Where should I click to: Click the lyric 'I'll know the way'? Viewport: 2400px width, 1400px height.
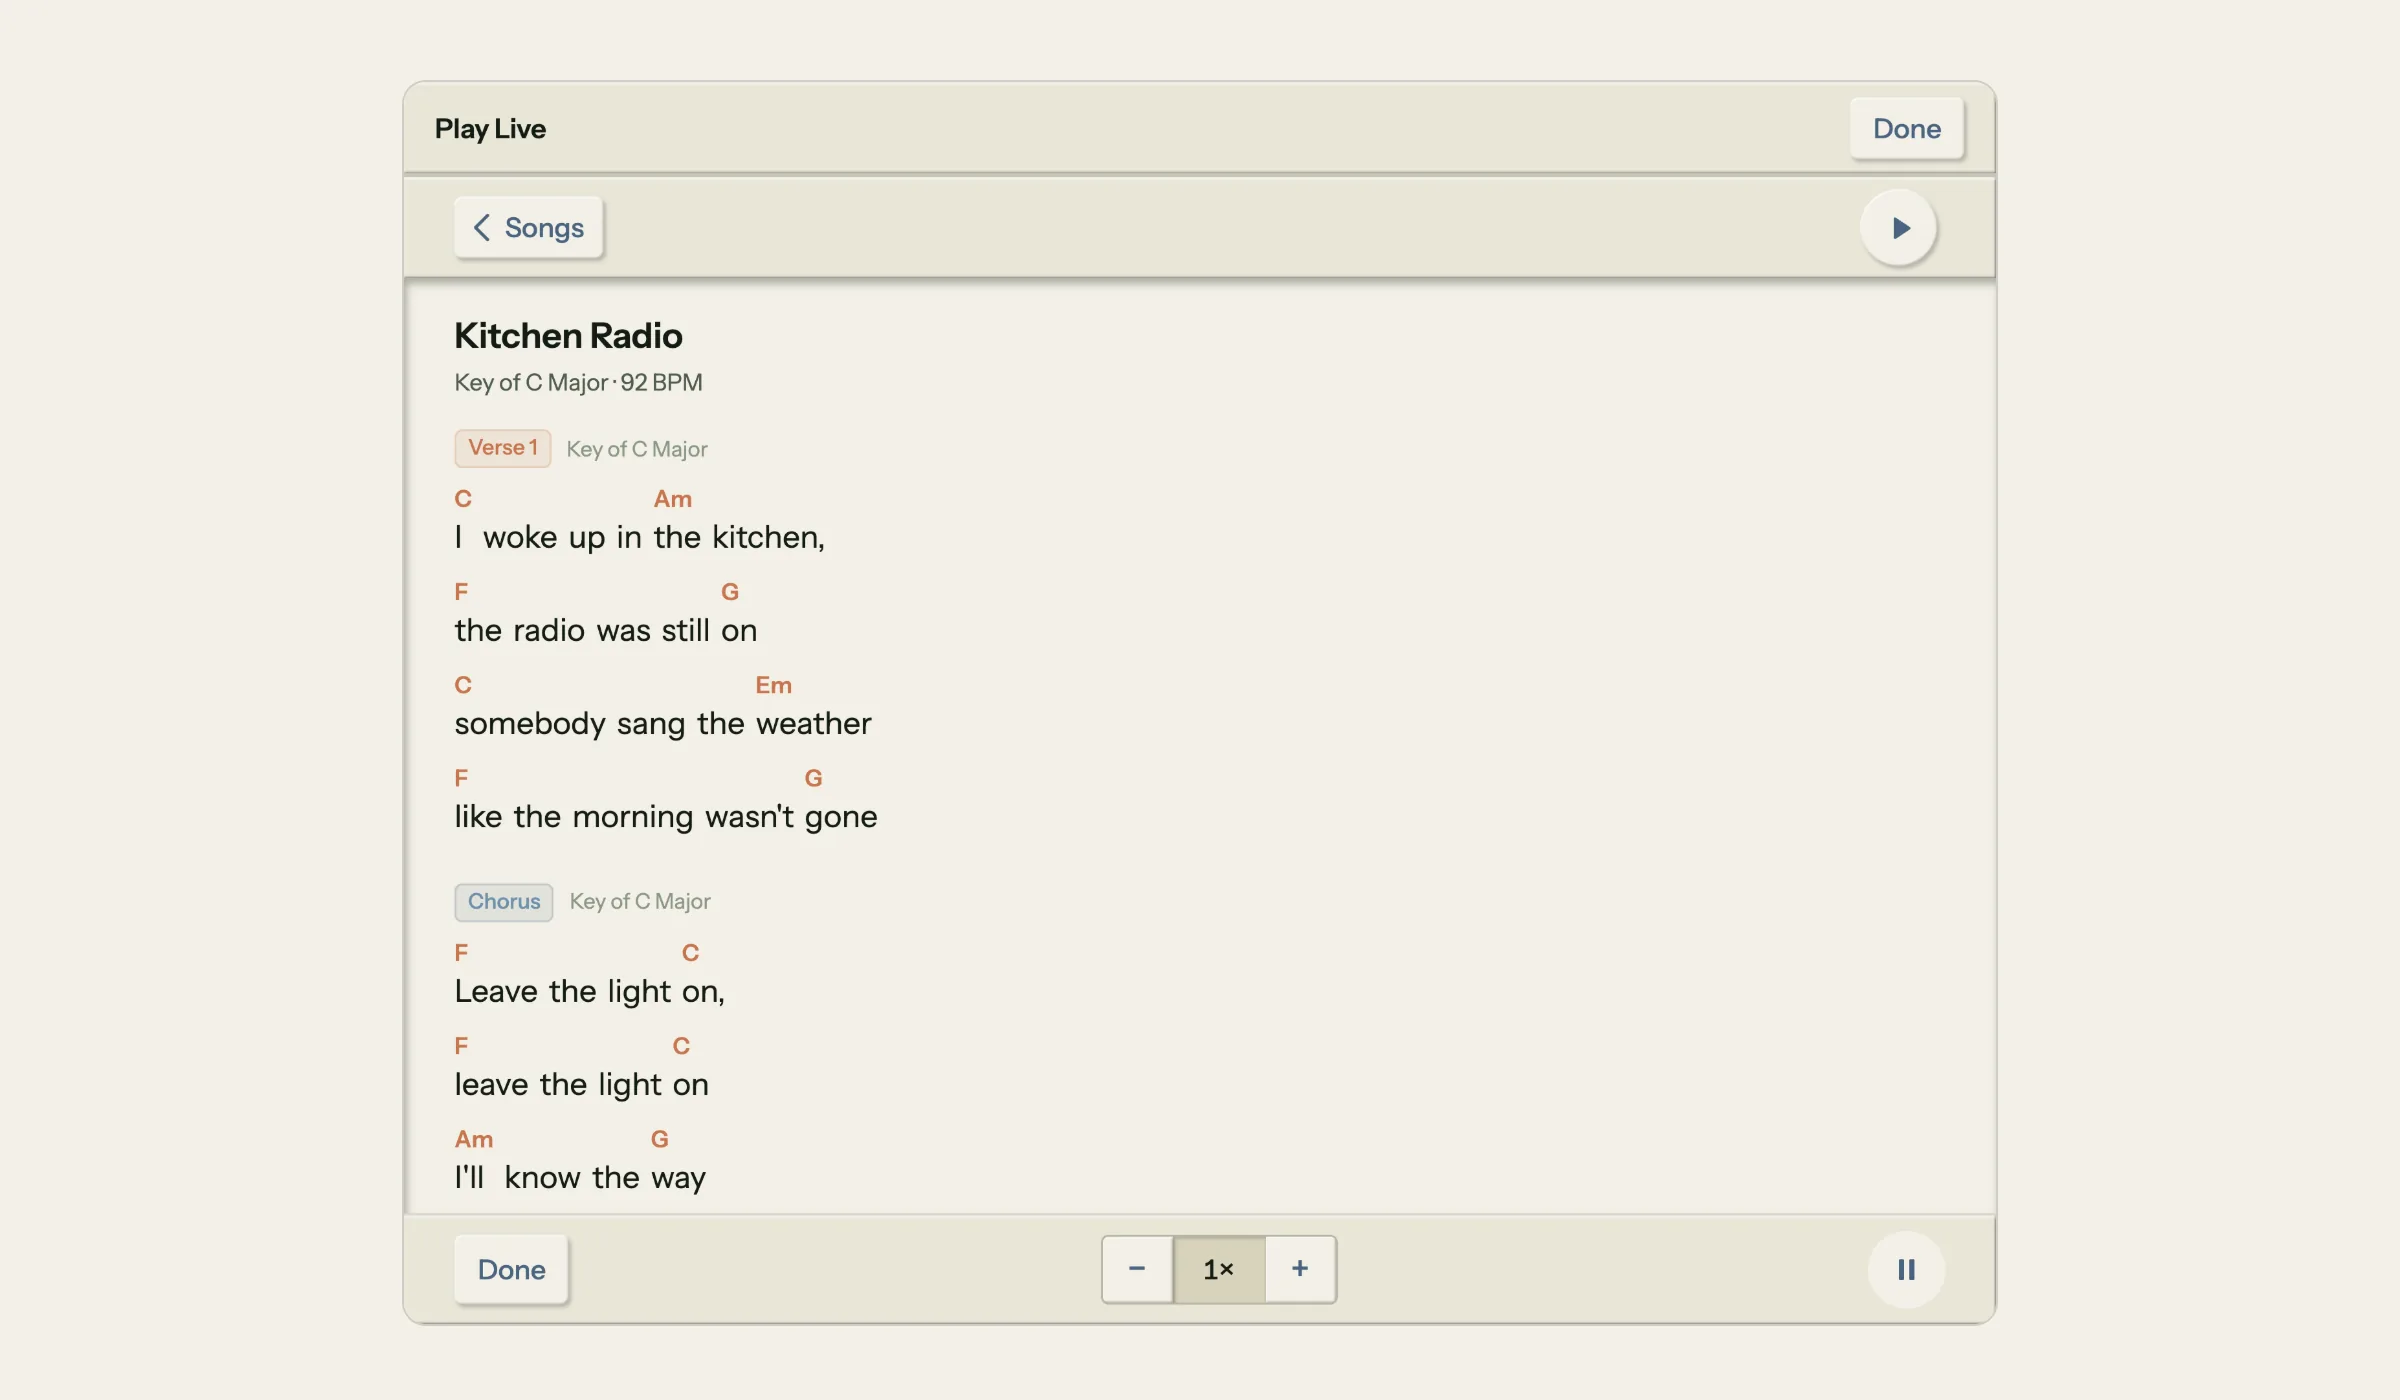580,1178
